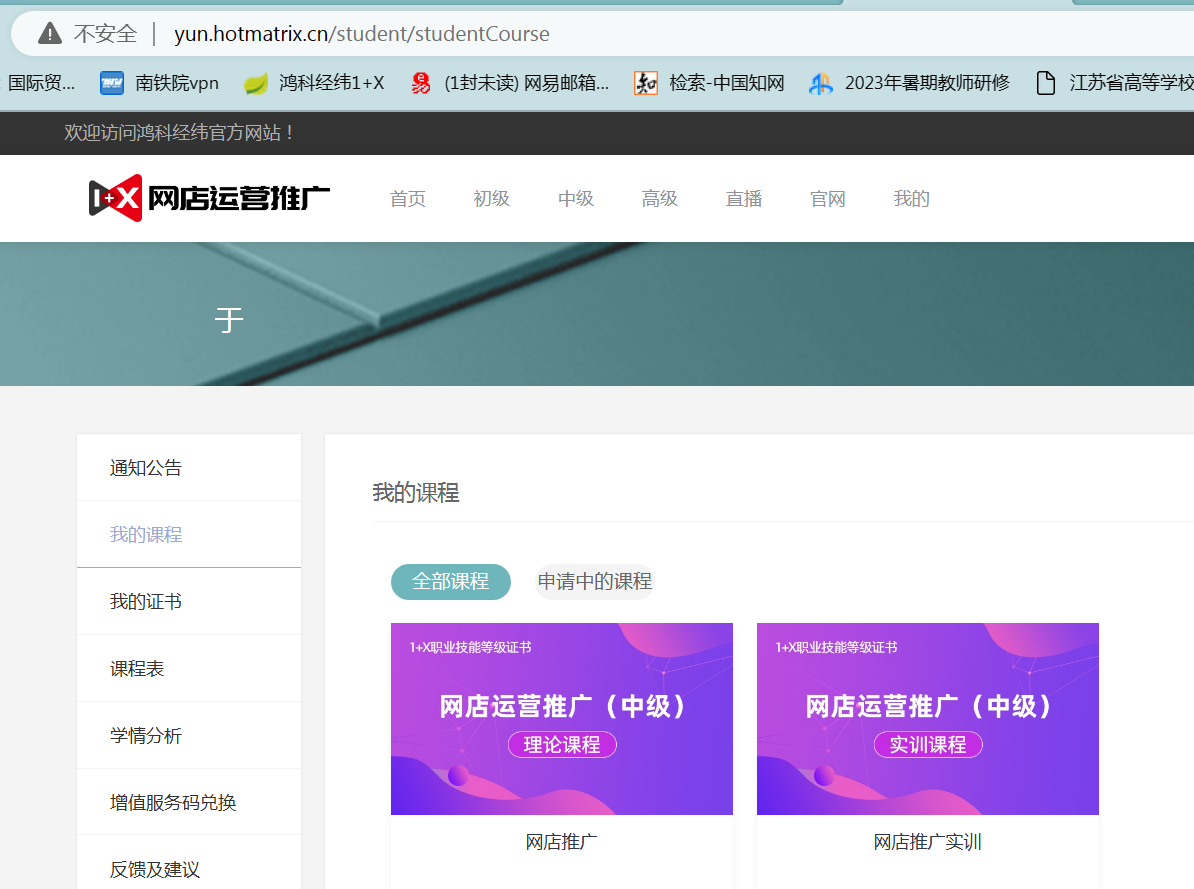Select 通知公告 in the sidebar

[189, 468]
